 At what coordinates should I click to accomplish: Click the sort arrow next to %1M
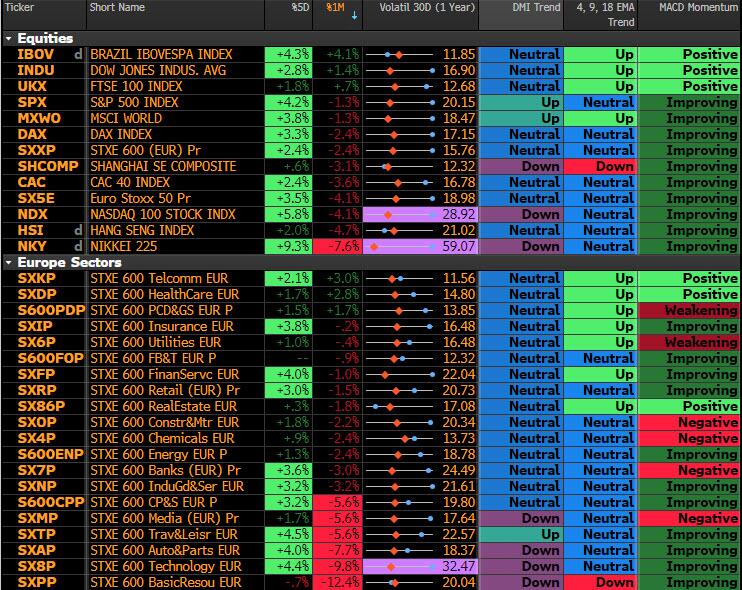tap(354, 16)
